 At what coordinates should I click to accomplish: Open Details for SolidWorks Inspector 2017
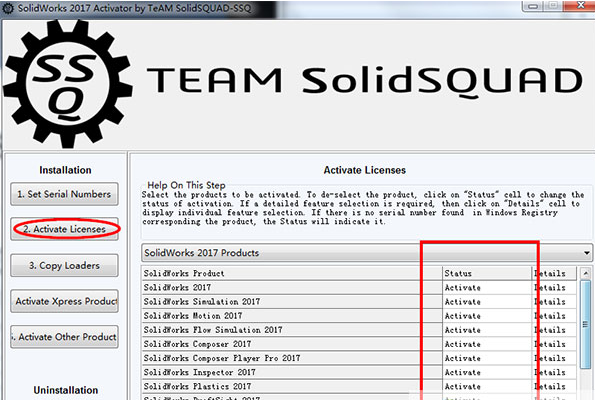[x=554, y=372]
